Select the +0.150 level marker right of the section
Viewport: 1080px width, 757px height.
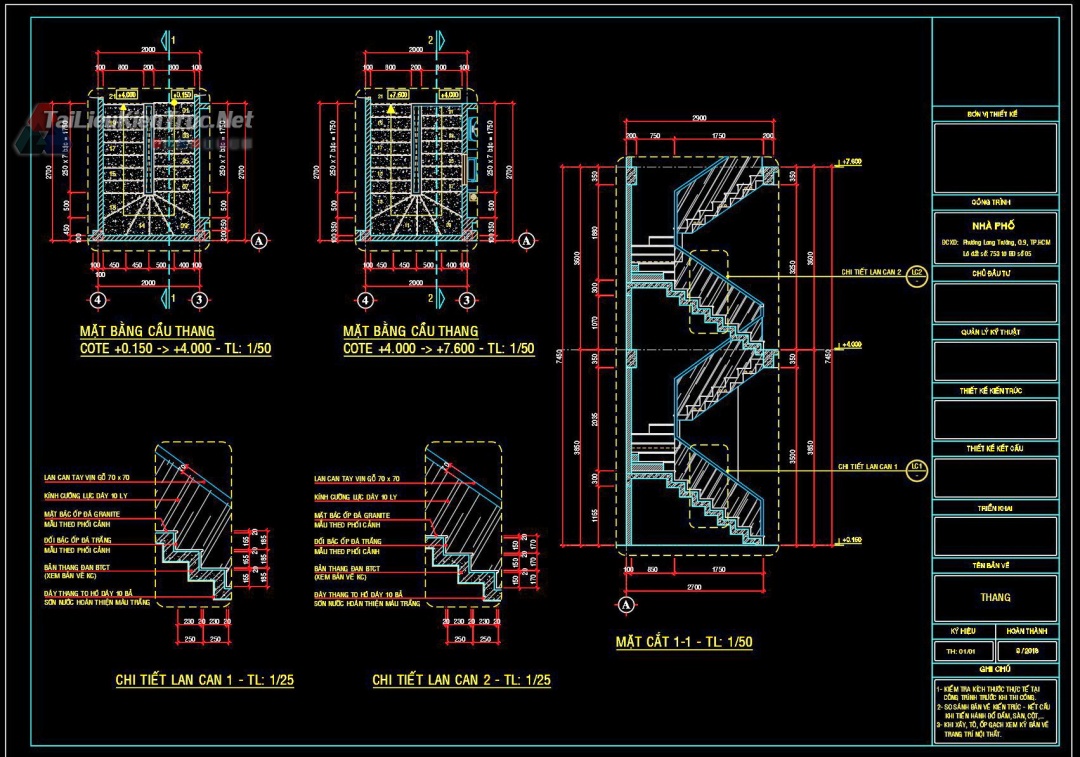coord(850,540)
